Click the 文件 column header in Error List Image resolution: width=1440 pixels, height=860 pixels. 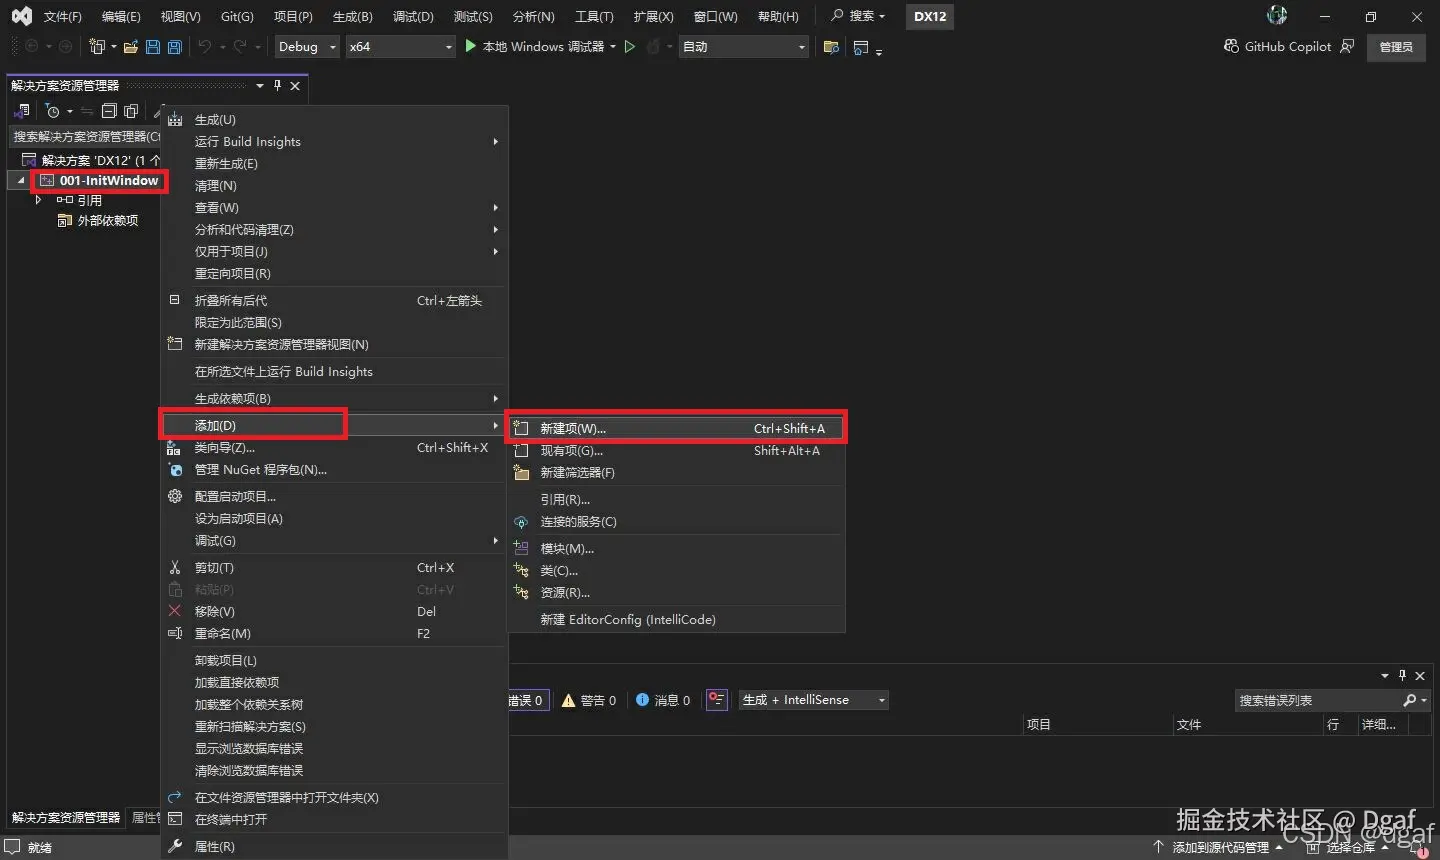tap(1248, 725)
